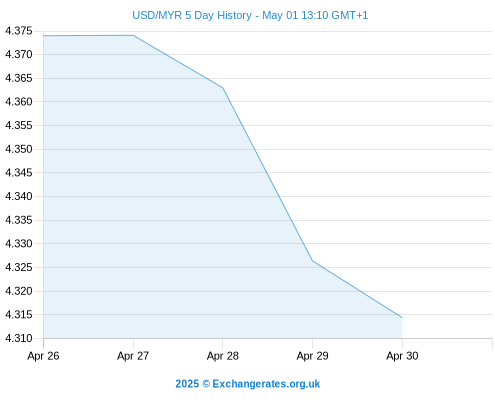Click the line data point at Apr 28
Image resolution: width=495 pixels, height=400 pixels.
pyautogui.click(x=223, y=88)
